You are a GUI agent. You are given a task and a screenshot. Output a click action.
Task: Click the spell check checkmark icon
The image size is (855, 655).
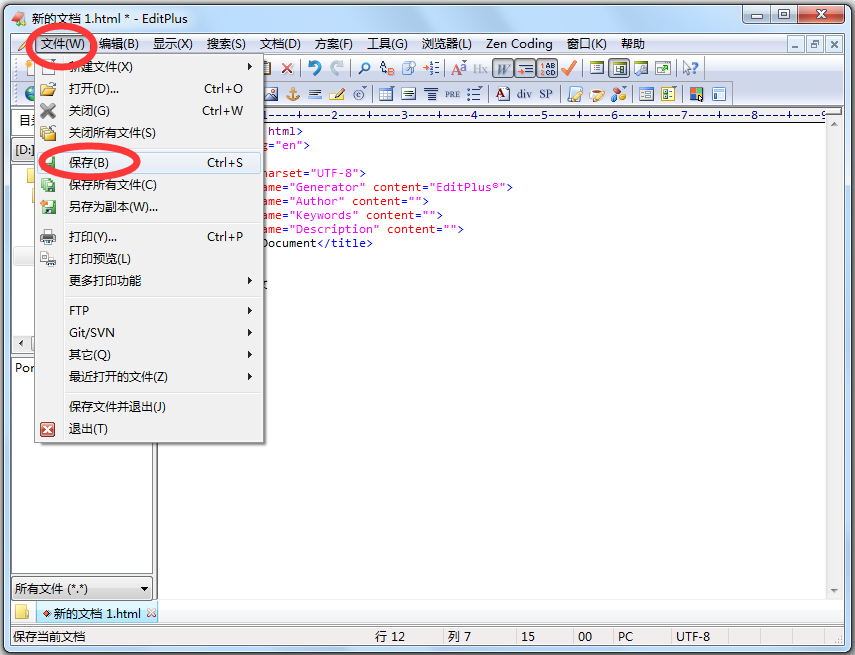pyautogui.click(x=568, y=68)
